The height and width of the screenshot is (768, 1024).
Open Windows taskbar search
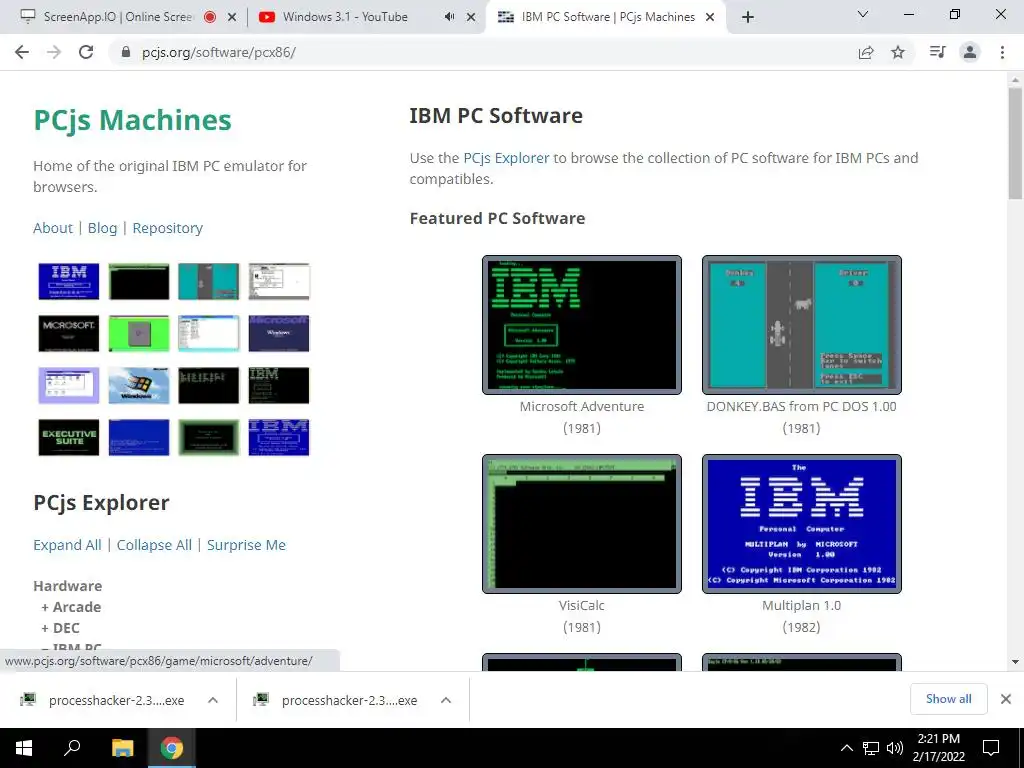72,748
